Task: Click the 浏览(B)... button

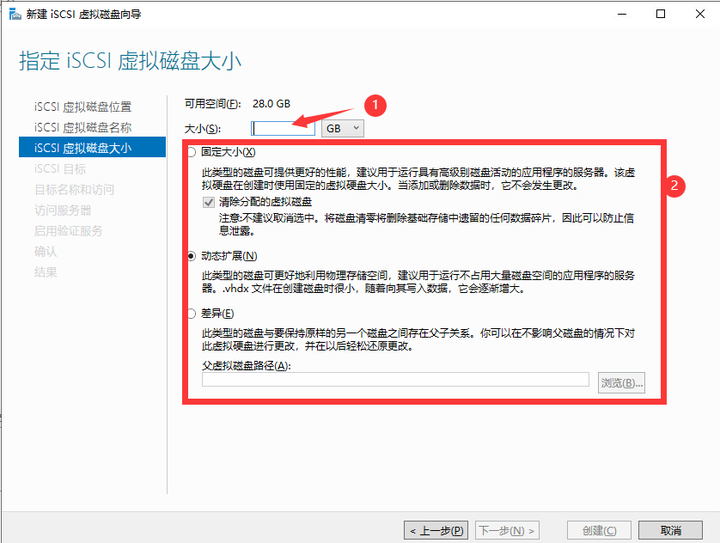Action: (x=621, y=383)
